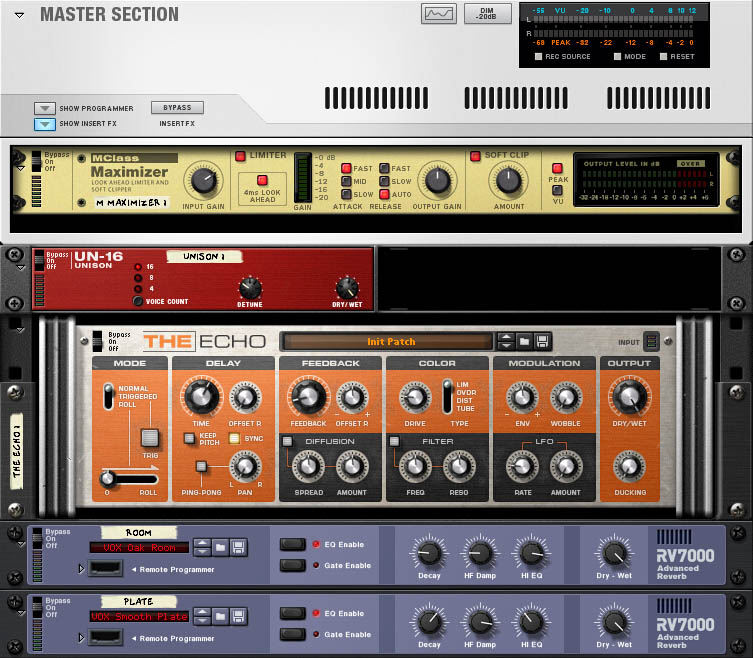
Task: Click the Input Gain knob on Maximizer
Action: point(204,181)
